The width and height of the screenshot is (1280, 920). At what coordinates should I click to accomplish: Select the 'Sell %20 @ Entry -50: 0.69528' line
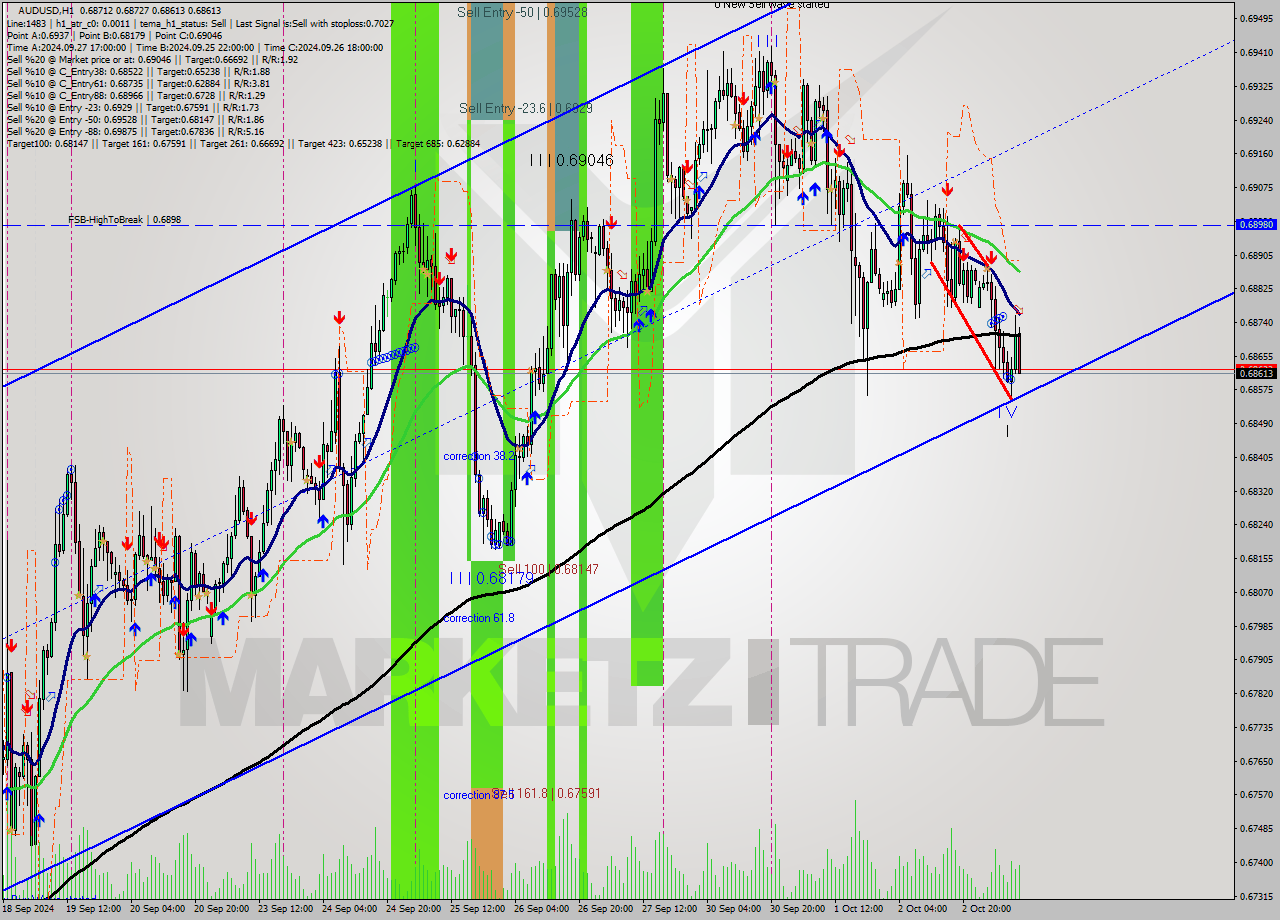(136, 119)
